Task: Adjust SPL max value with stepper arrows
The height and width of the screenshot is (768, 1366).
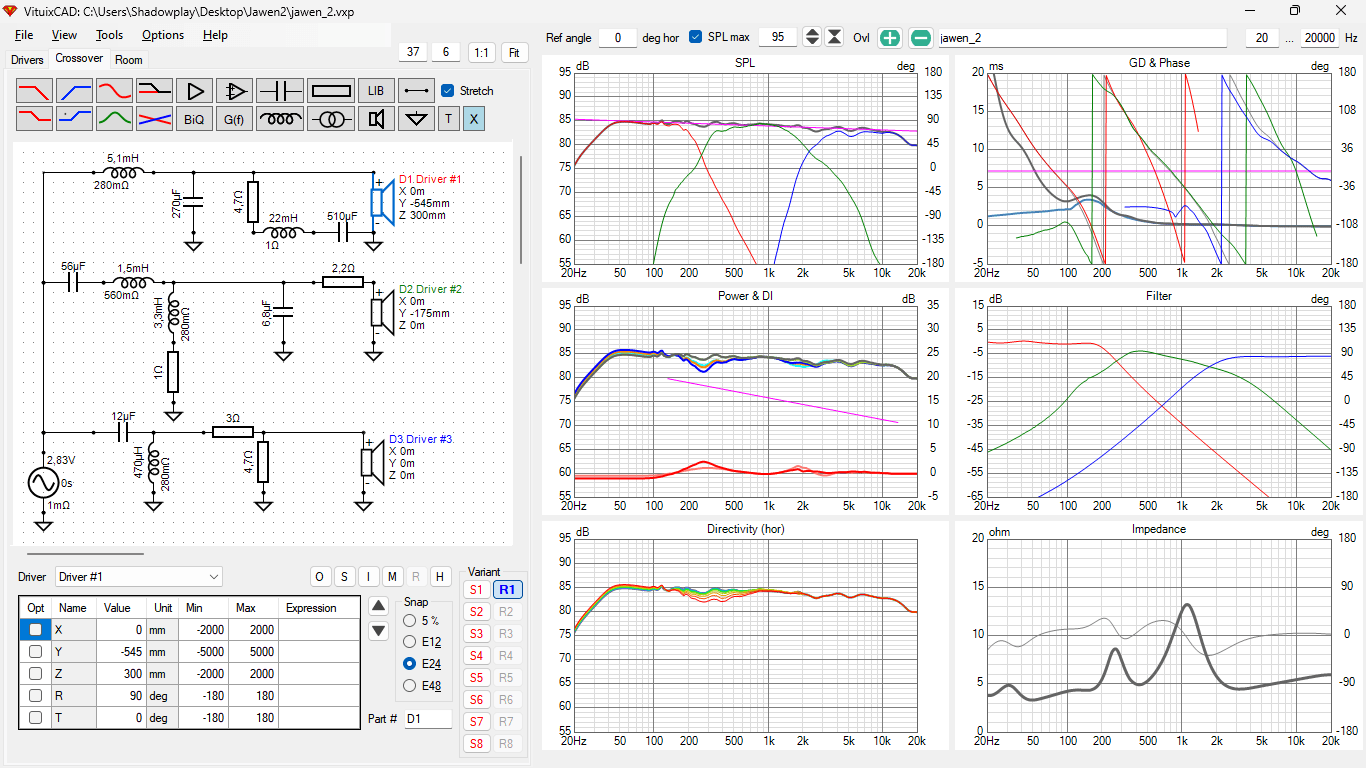Action: pyautogui.click(x=812, y=37)
